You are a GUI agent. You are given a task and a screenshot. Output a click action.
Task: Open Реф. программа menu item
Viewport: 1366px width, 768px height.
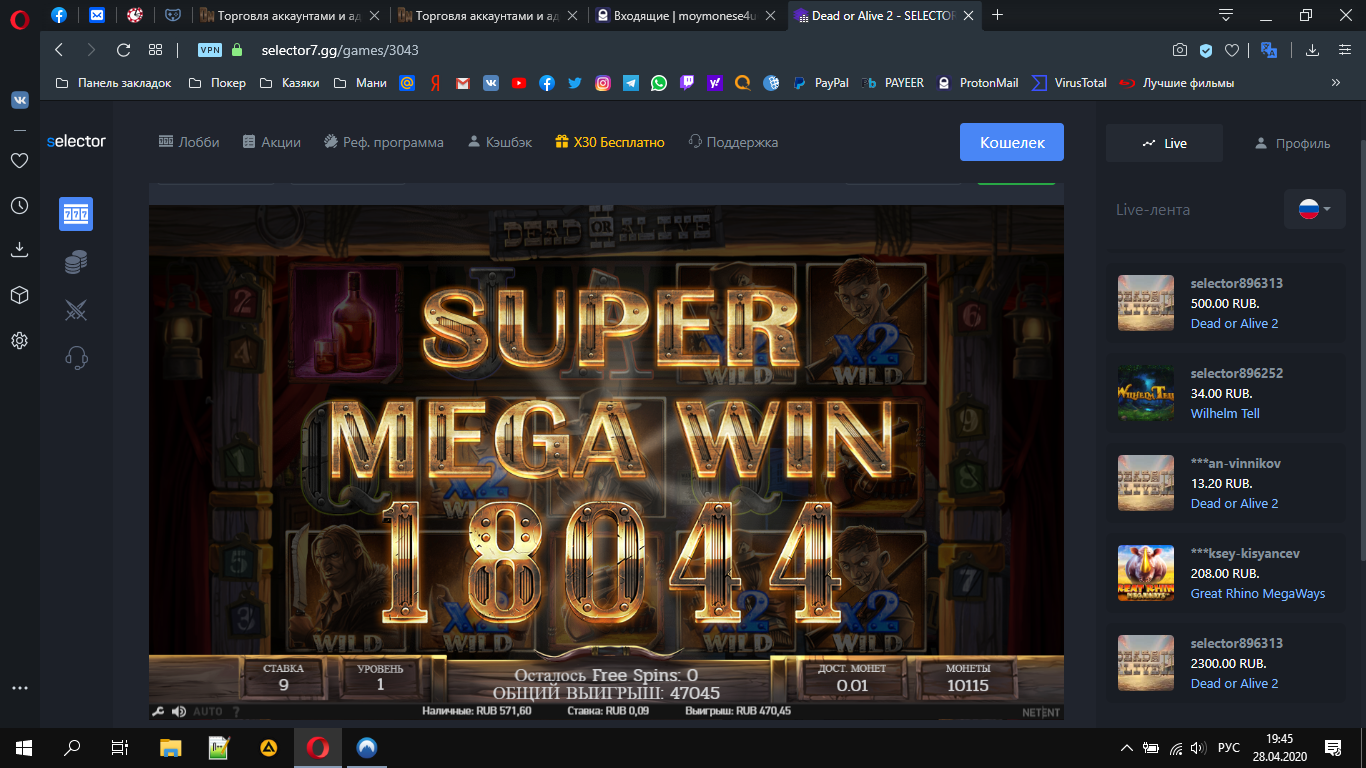pos(384,142)
